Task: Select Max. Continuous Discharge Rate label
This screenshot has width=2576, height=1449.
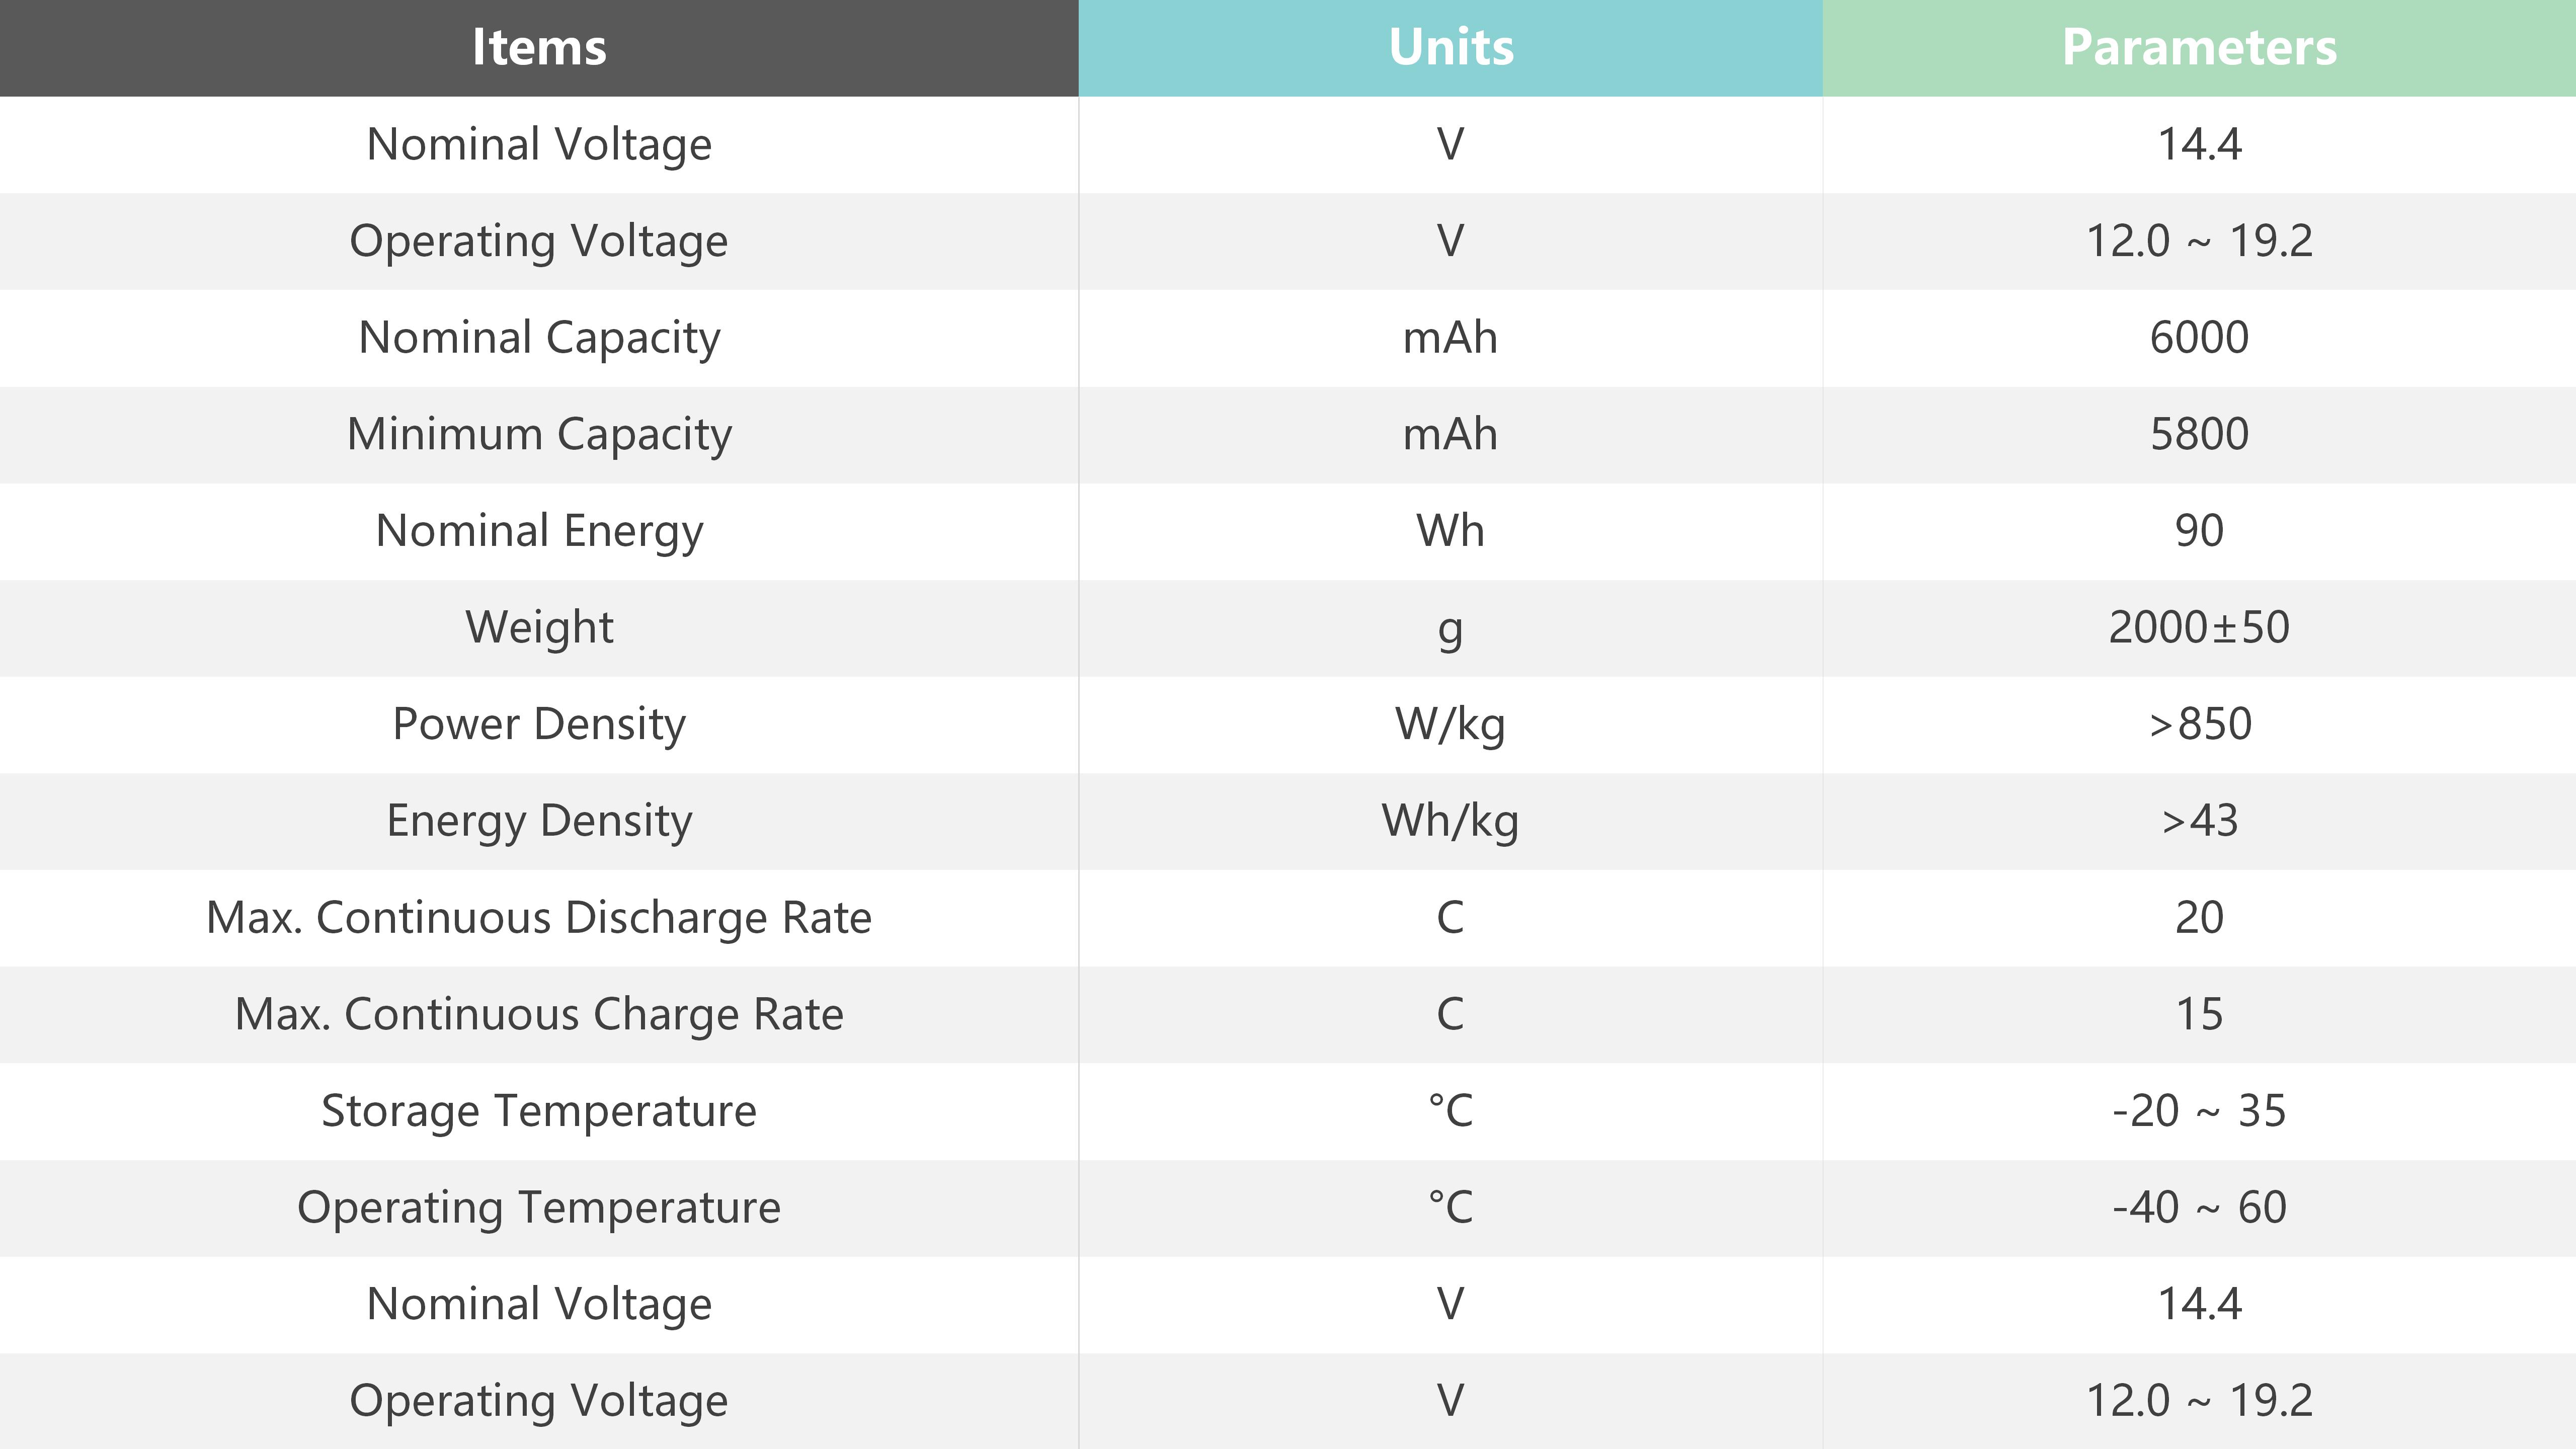Action: [539, 918]
